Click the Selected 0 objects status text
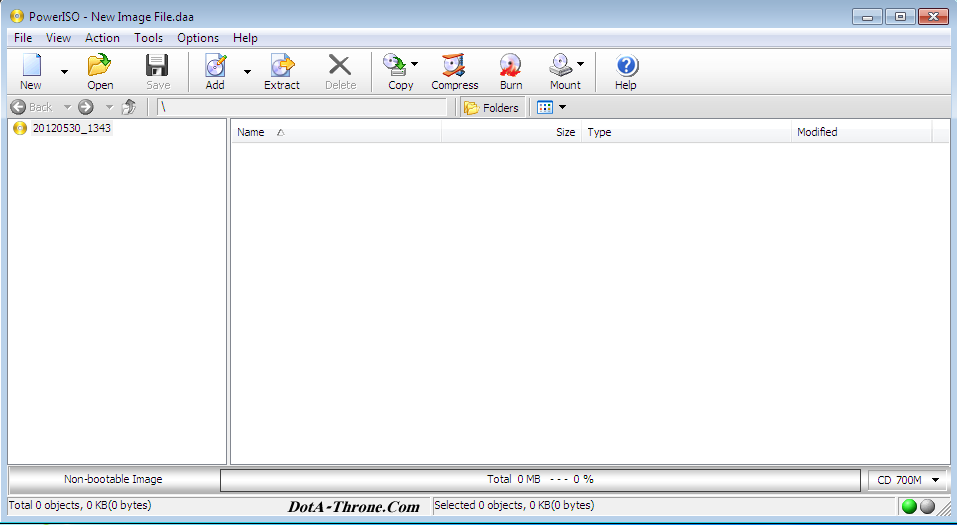This screenshot has height=525, width=957. [514, 505]
